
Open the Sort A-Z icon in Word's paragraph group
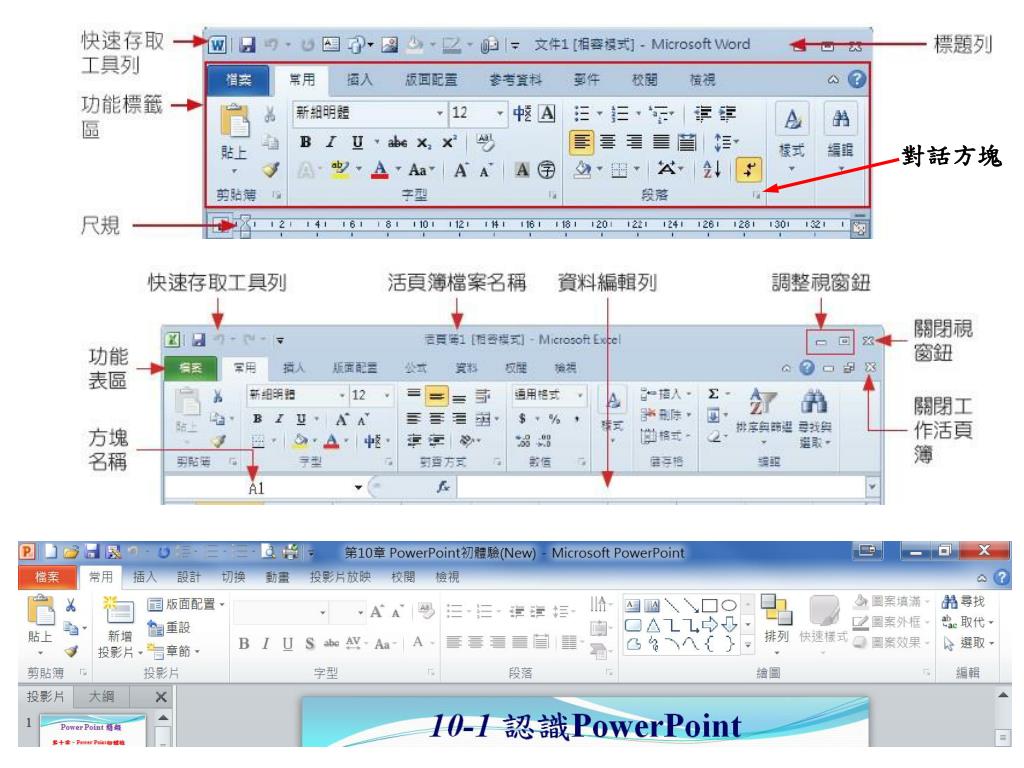pyautogui.click(x=712, y=170)
